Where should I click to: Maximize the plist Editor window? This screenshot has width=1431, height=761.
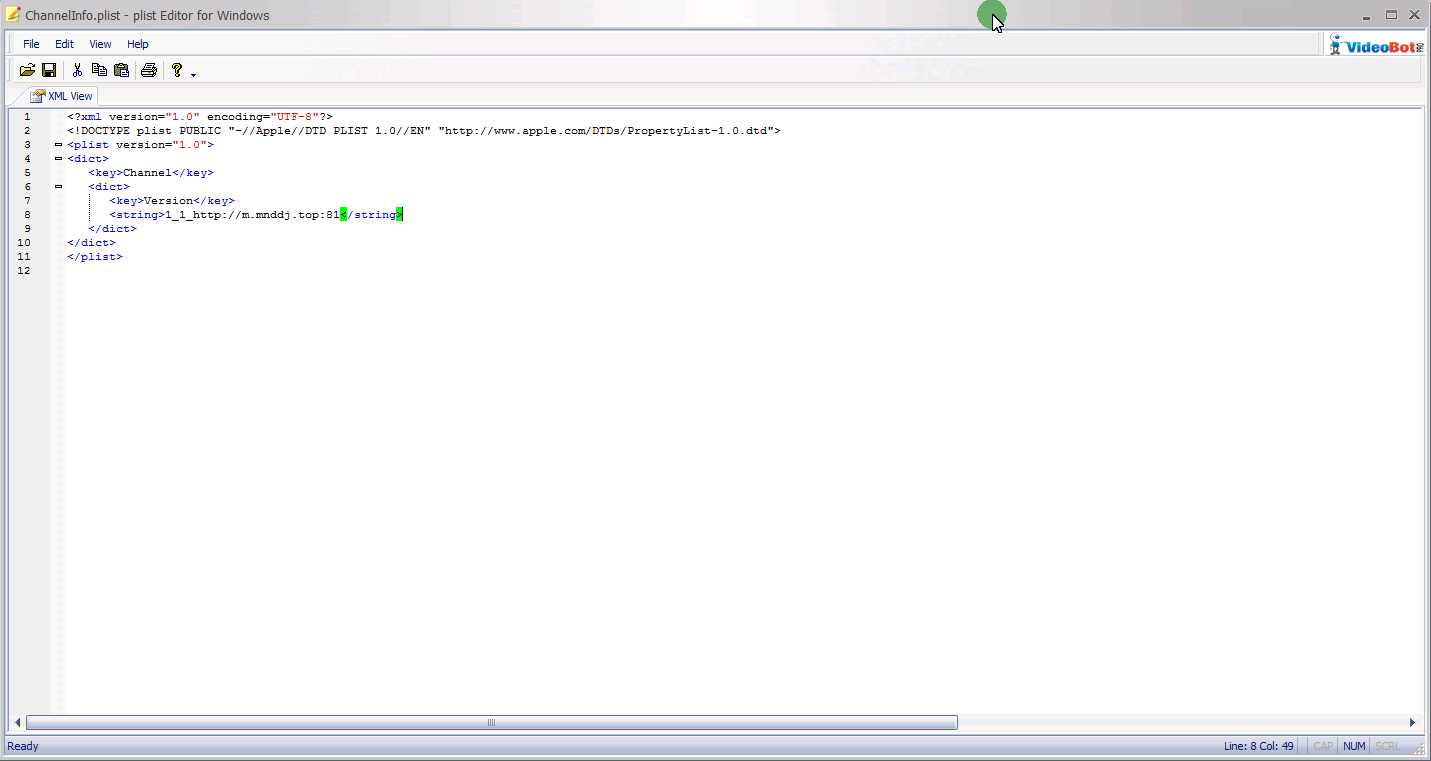[x=1391, y=15]
